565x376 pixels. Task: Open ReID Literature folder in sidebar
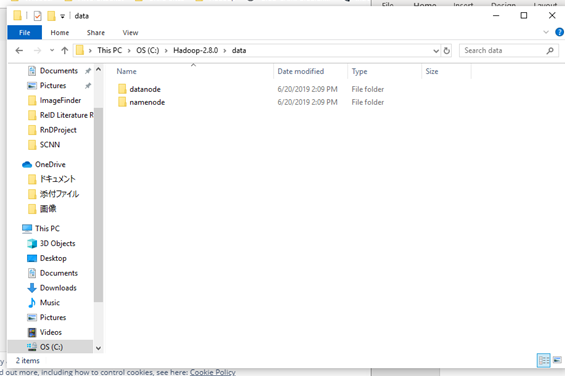(66, 115)
